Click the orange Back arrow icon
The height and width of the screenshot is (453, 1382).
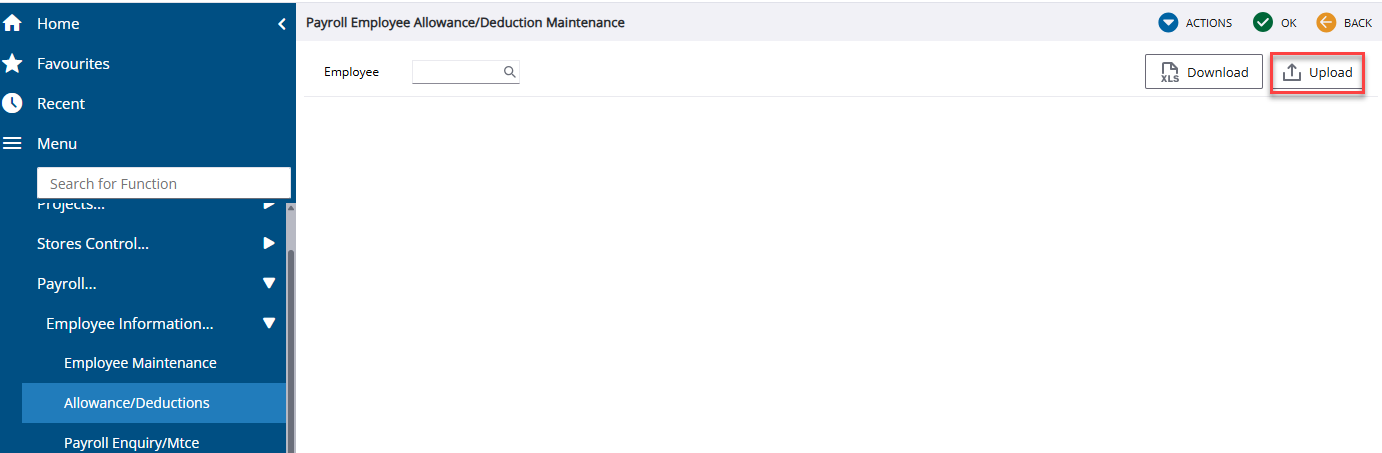coord(1326,22)
